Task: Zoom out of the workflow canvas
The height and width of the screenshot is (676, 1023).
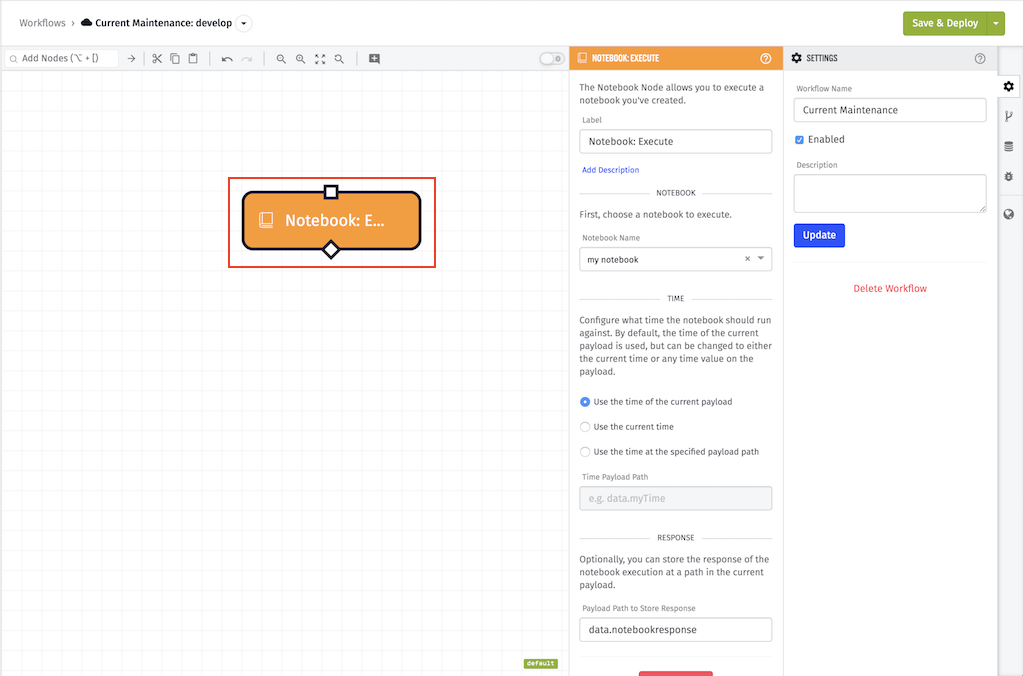Action: pyautogui.click(x=281, y=59)
